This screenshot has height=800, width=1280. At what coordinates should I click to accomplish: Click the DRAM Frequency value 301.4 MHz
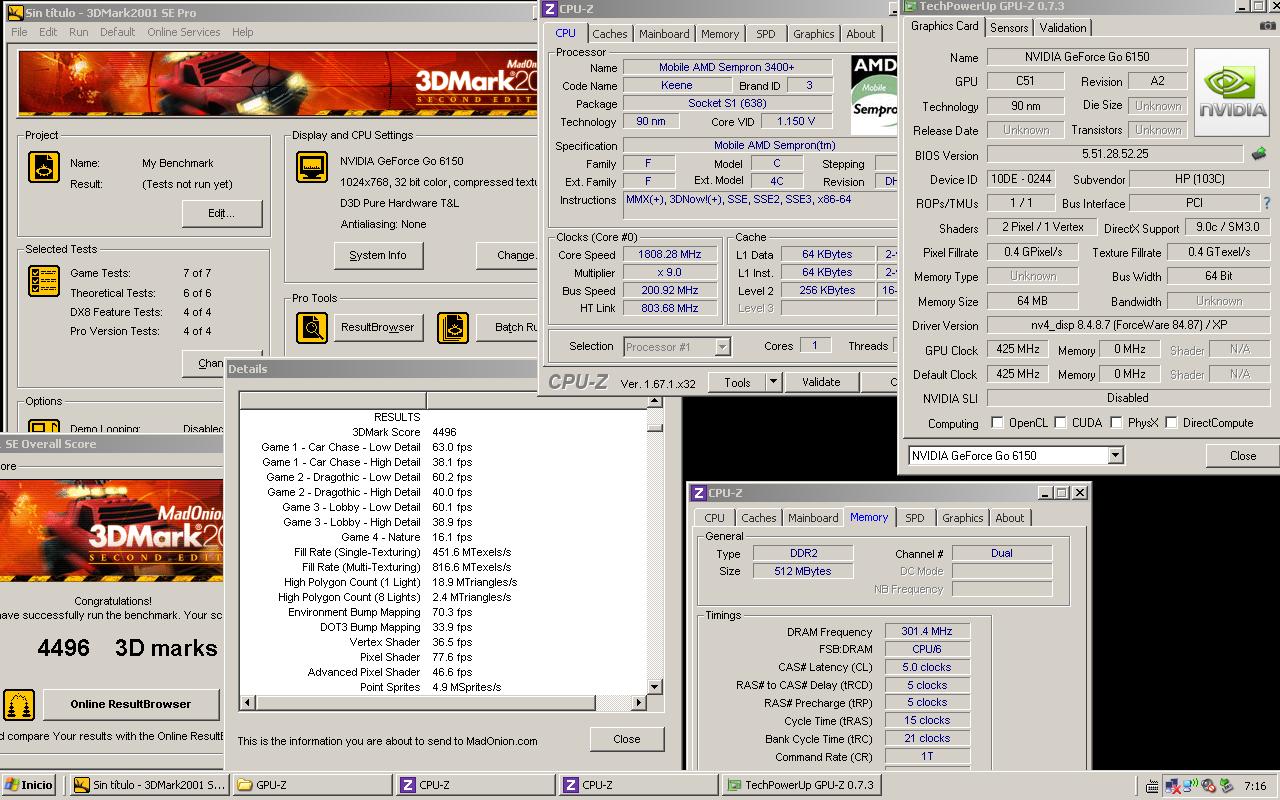pyautogui.click(x=926, y=632)
